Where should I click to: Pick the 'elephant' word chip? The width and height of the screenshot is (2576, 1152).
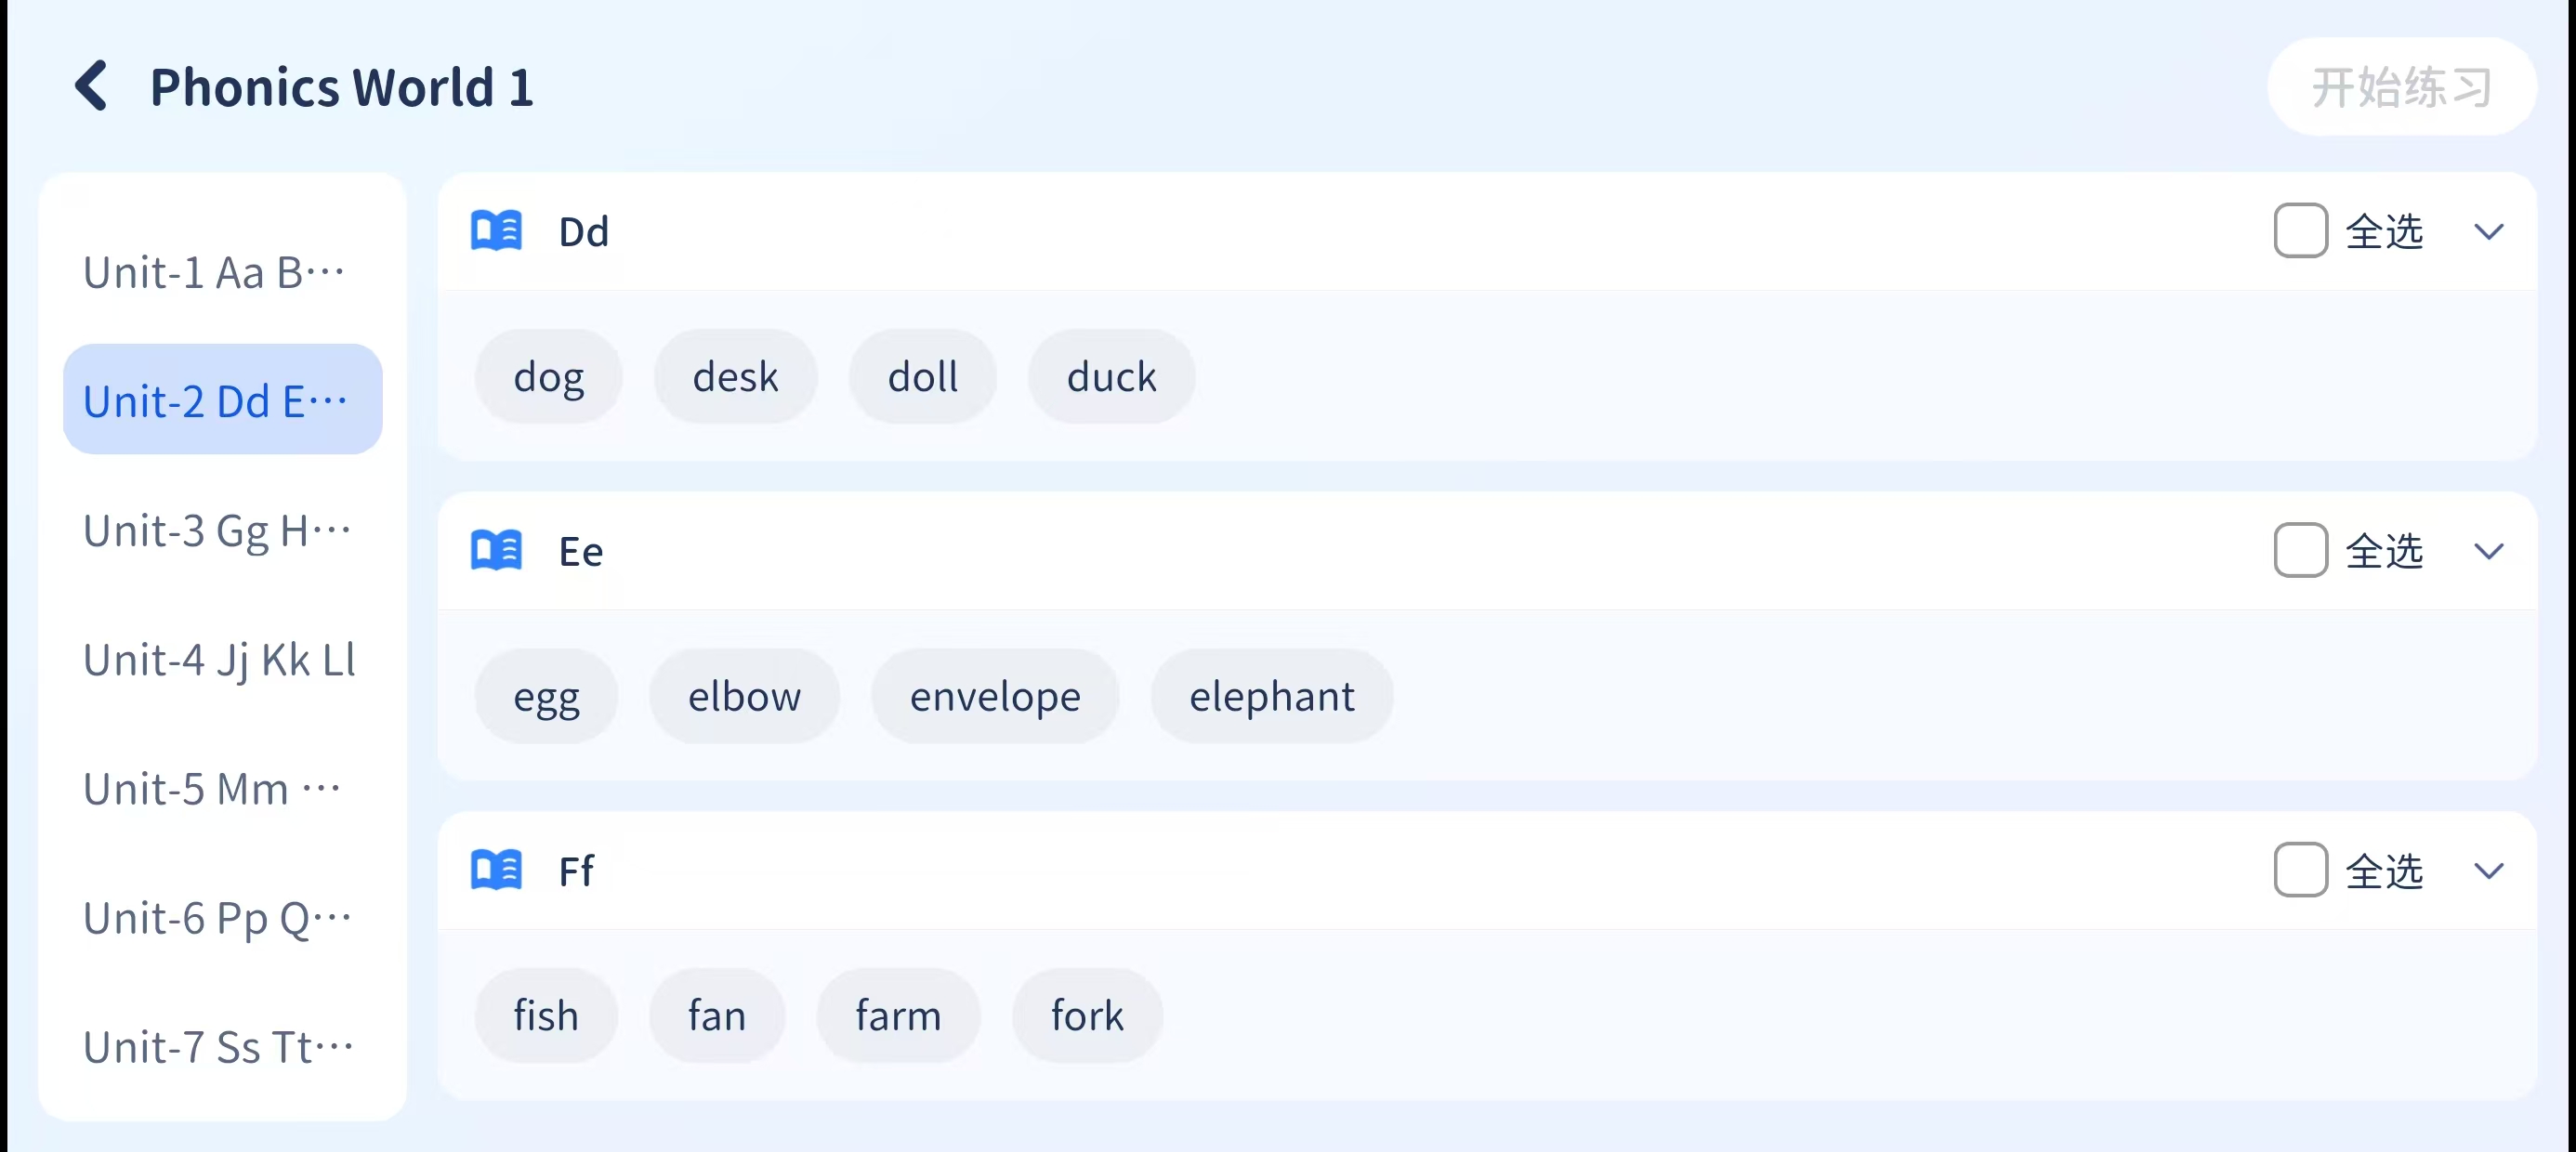click(x=1271, y=697)
